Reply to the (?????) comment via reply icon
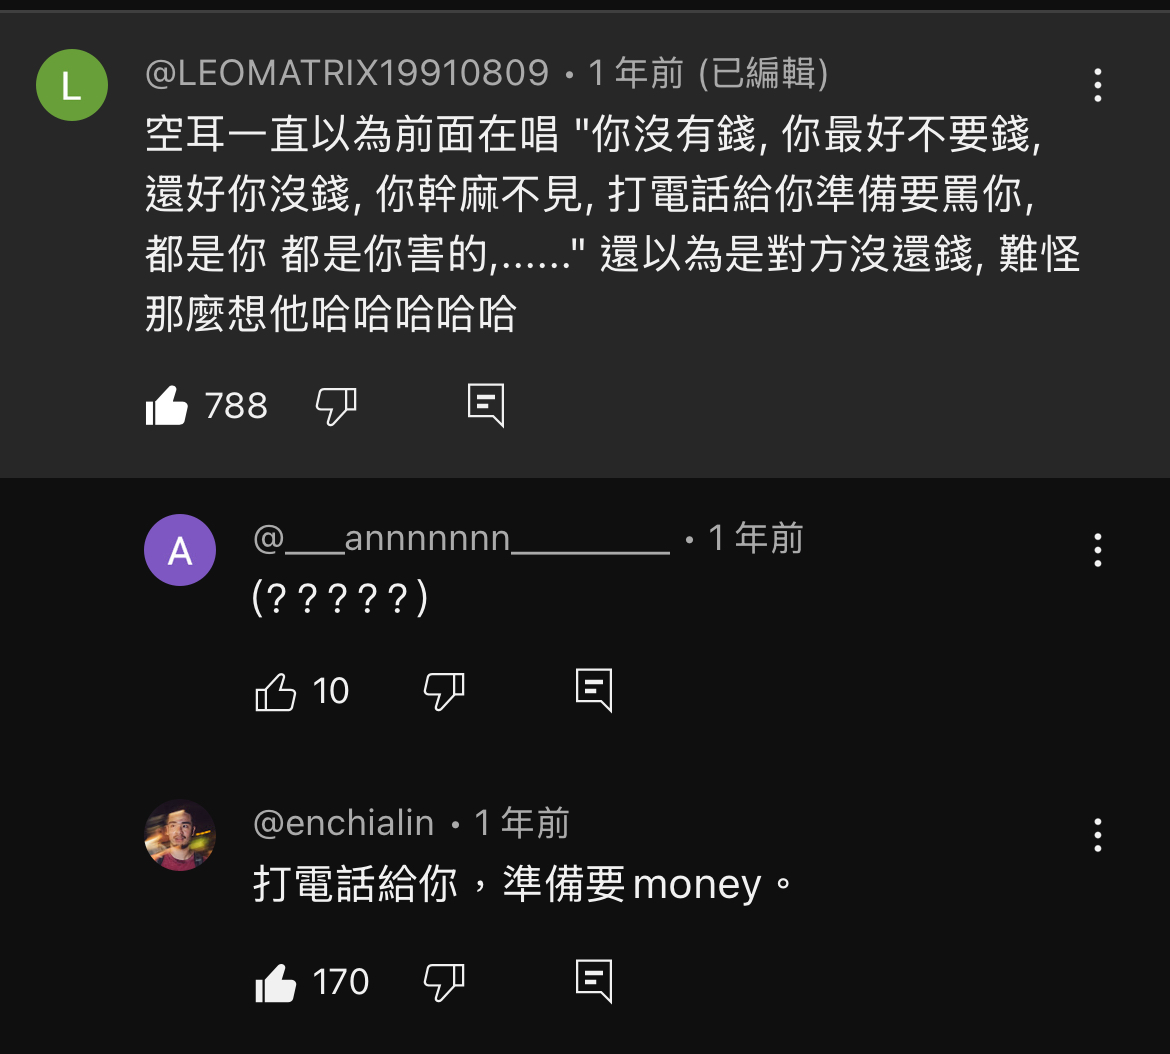This screenshot has width=1170, height=1054. 594,691
